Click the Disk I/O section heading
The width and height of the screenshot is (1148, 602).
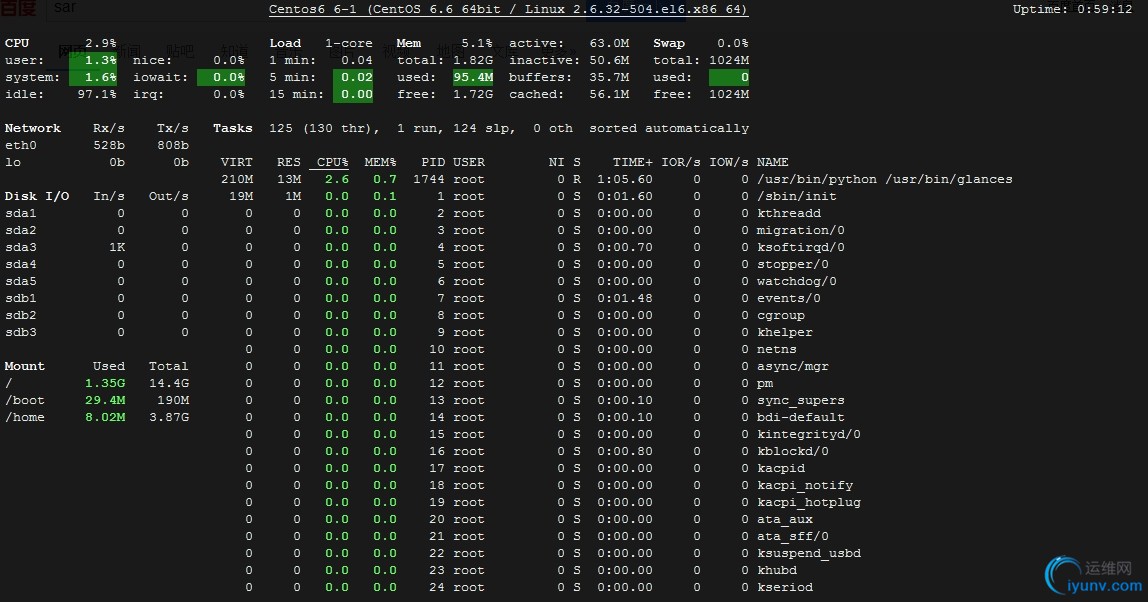coord(37,196)
